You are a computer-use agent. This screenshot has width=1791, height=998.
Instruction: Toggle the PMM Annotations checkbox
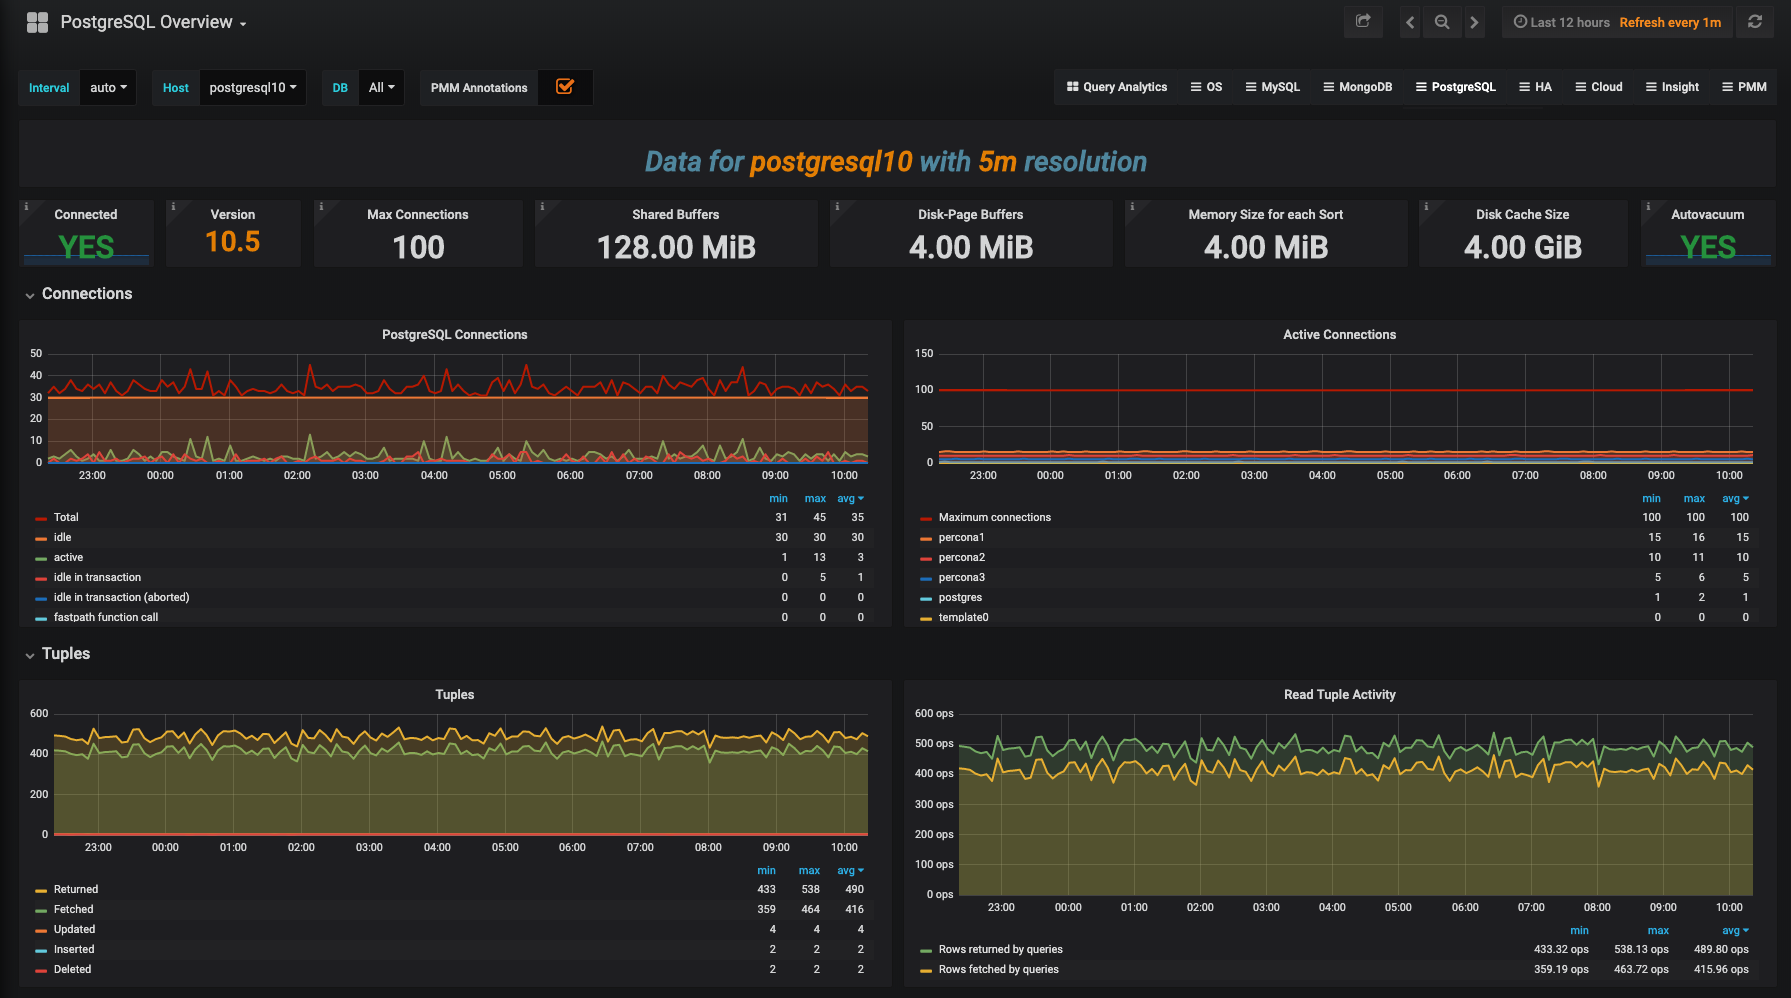point(565,87)
